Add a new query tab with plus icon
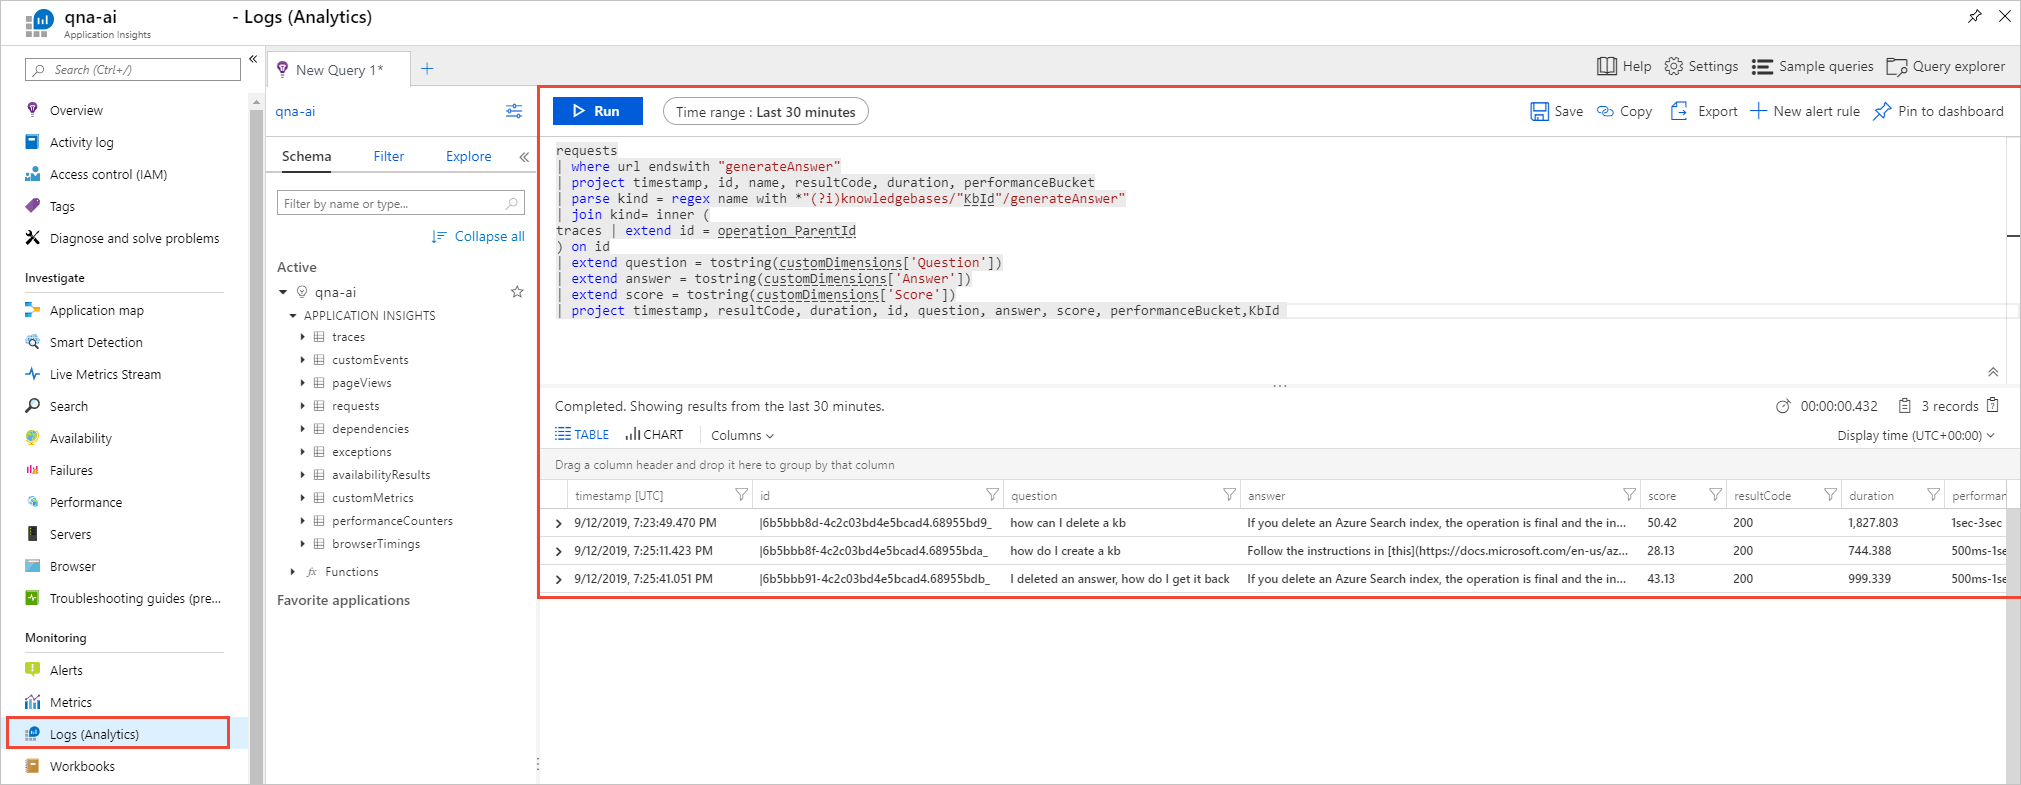 (x=427, y=68)
